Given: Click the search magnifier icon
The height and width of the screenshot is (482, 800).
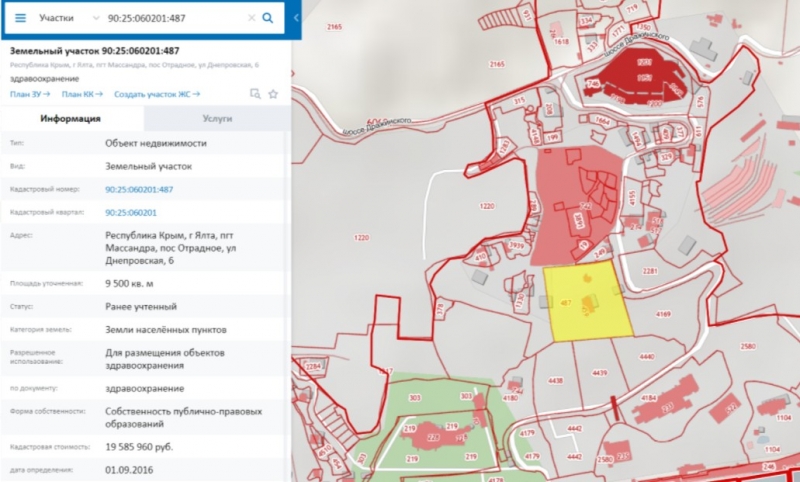Looking at the screenshot, I should click(268, 18).
